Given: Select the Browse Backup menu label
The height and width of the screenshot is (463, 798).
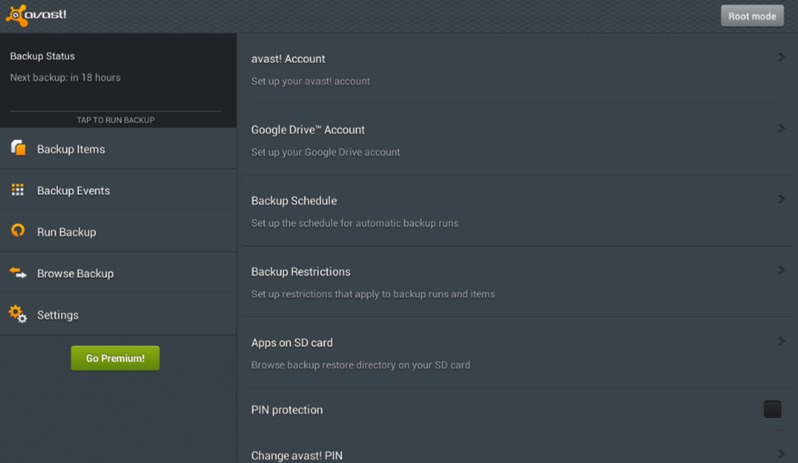Looking at the screenshot, I should tap(75, 273).
